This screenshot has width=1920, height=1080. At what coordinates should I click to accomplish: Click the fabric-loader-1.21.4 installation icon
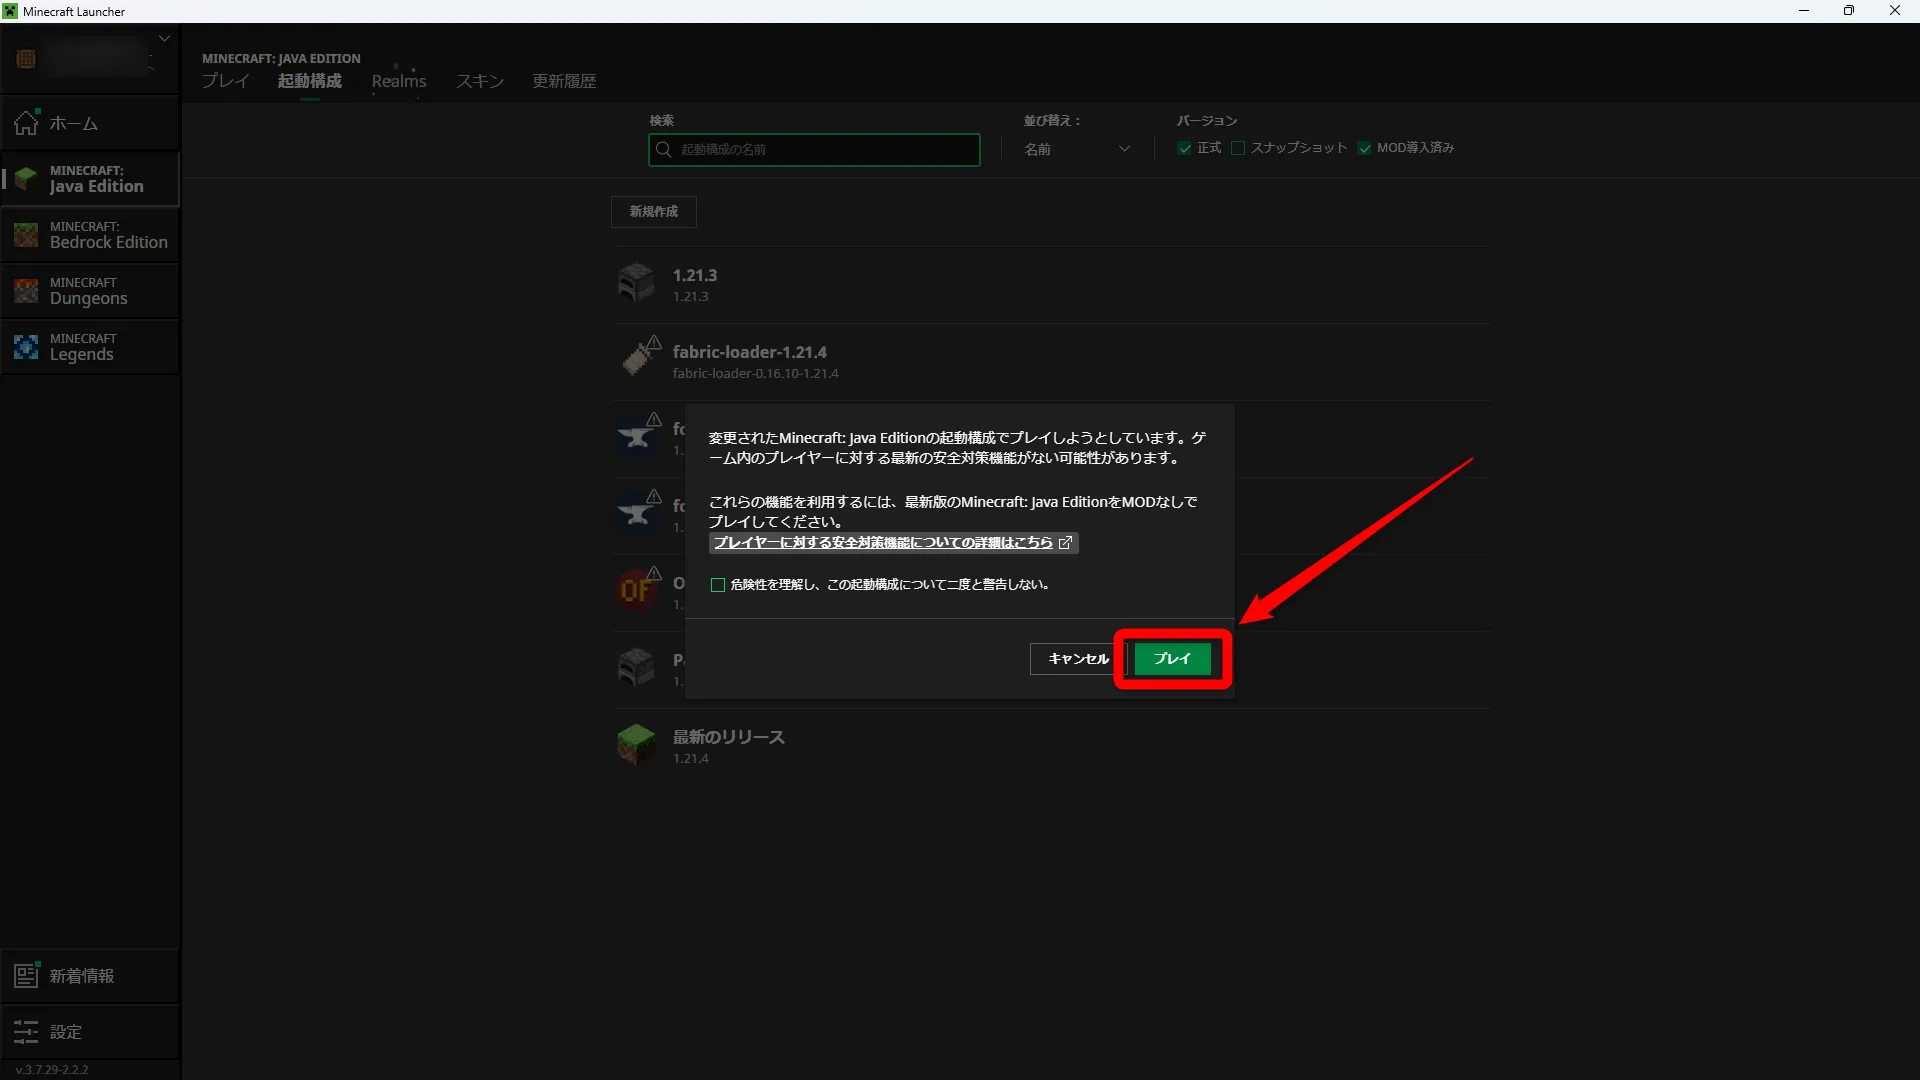638,358
